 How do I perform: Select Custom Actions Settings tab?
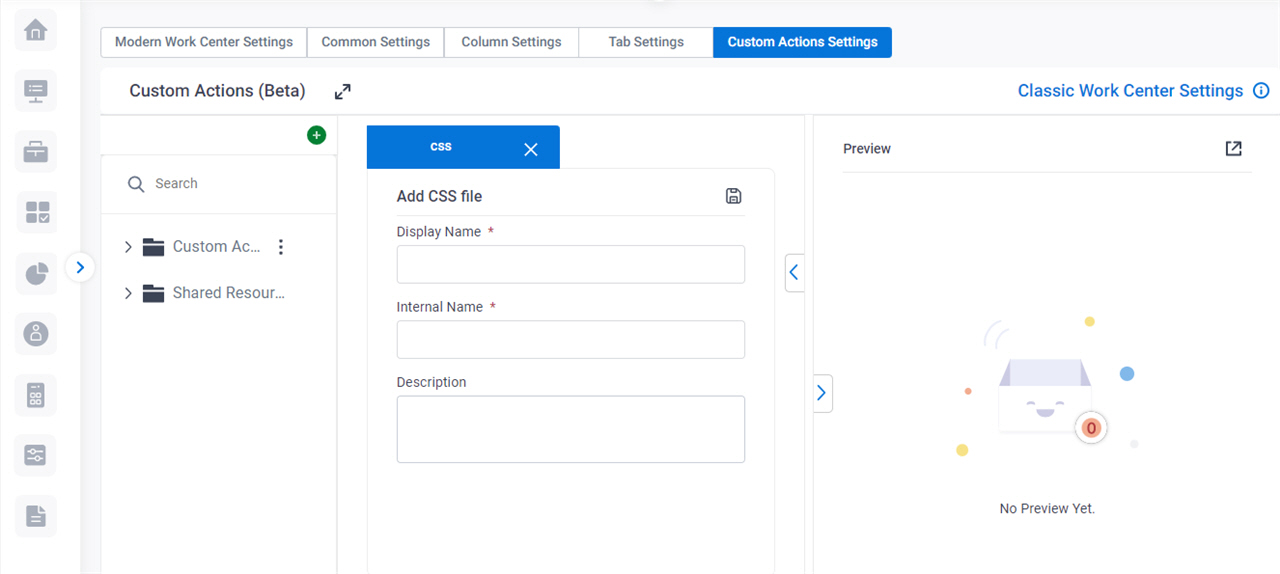(x=803, y=42)
